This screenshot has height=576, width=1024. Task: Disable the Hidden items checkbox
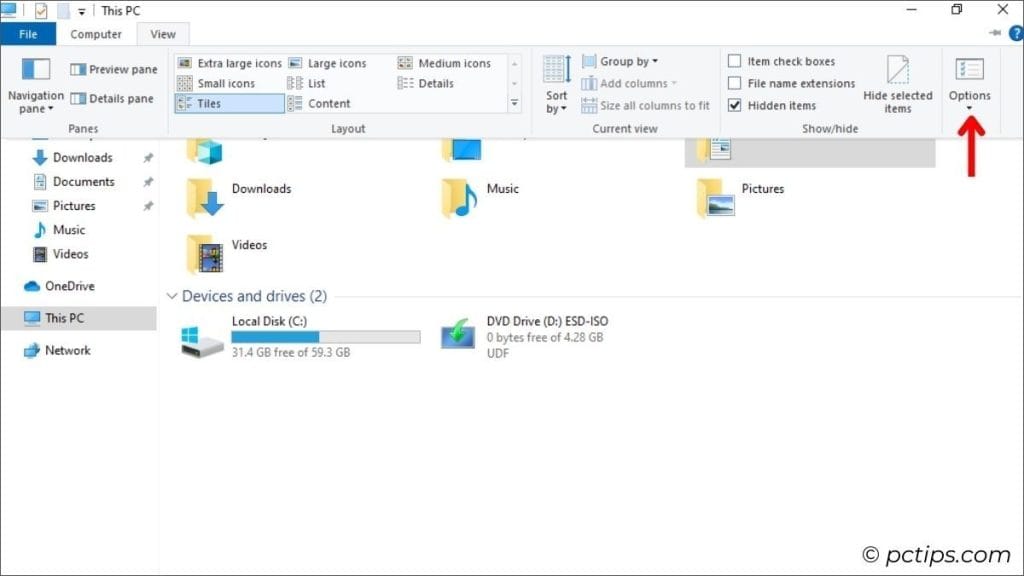click(737, 105)
